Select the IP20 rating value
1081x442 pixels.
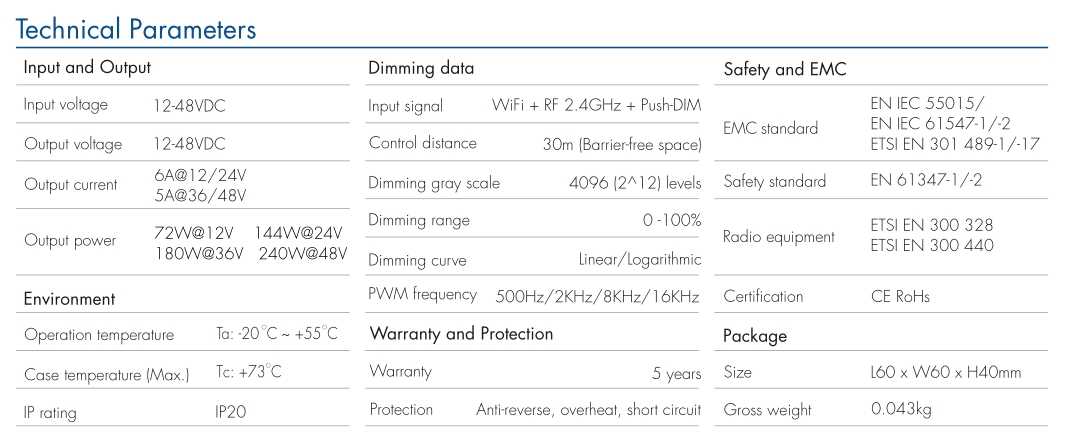230,412
